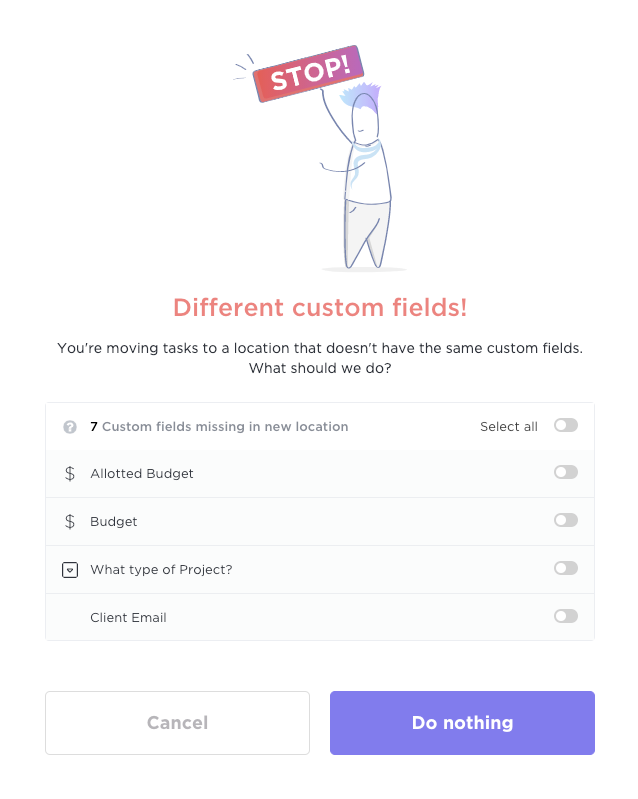This screenshot has height=799, width=638.
Task: Turn on the Budget field switch
Action: pos(566,520)
